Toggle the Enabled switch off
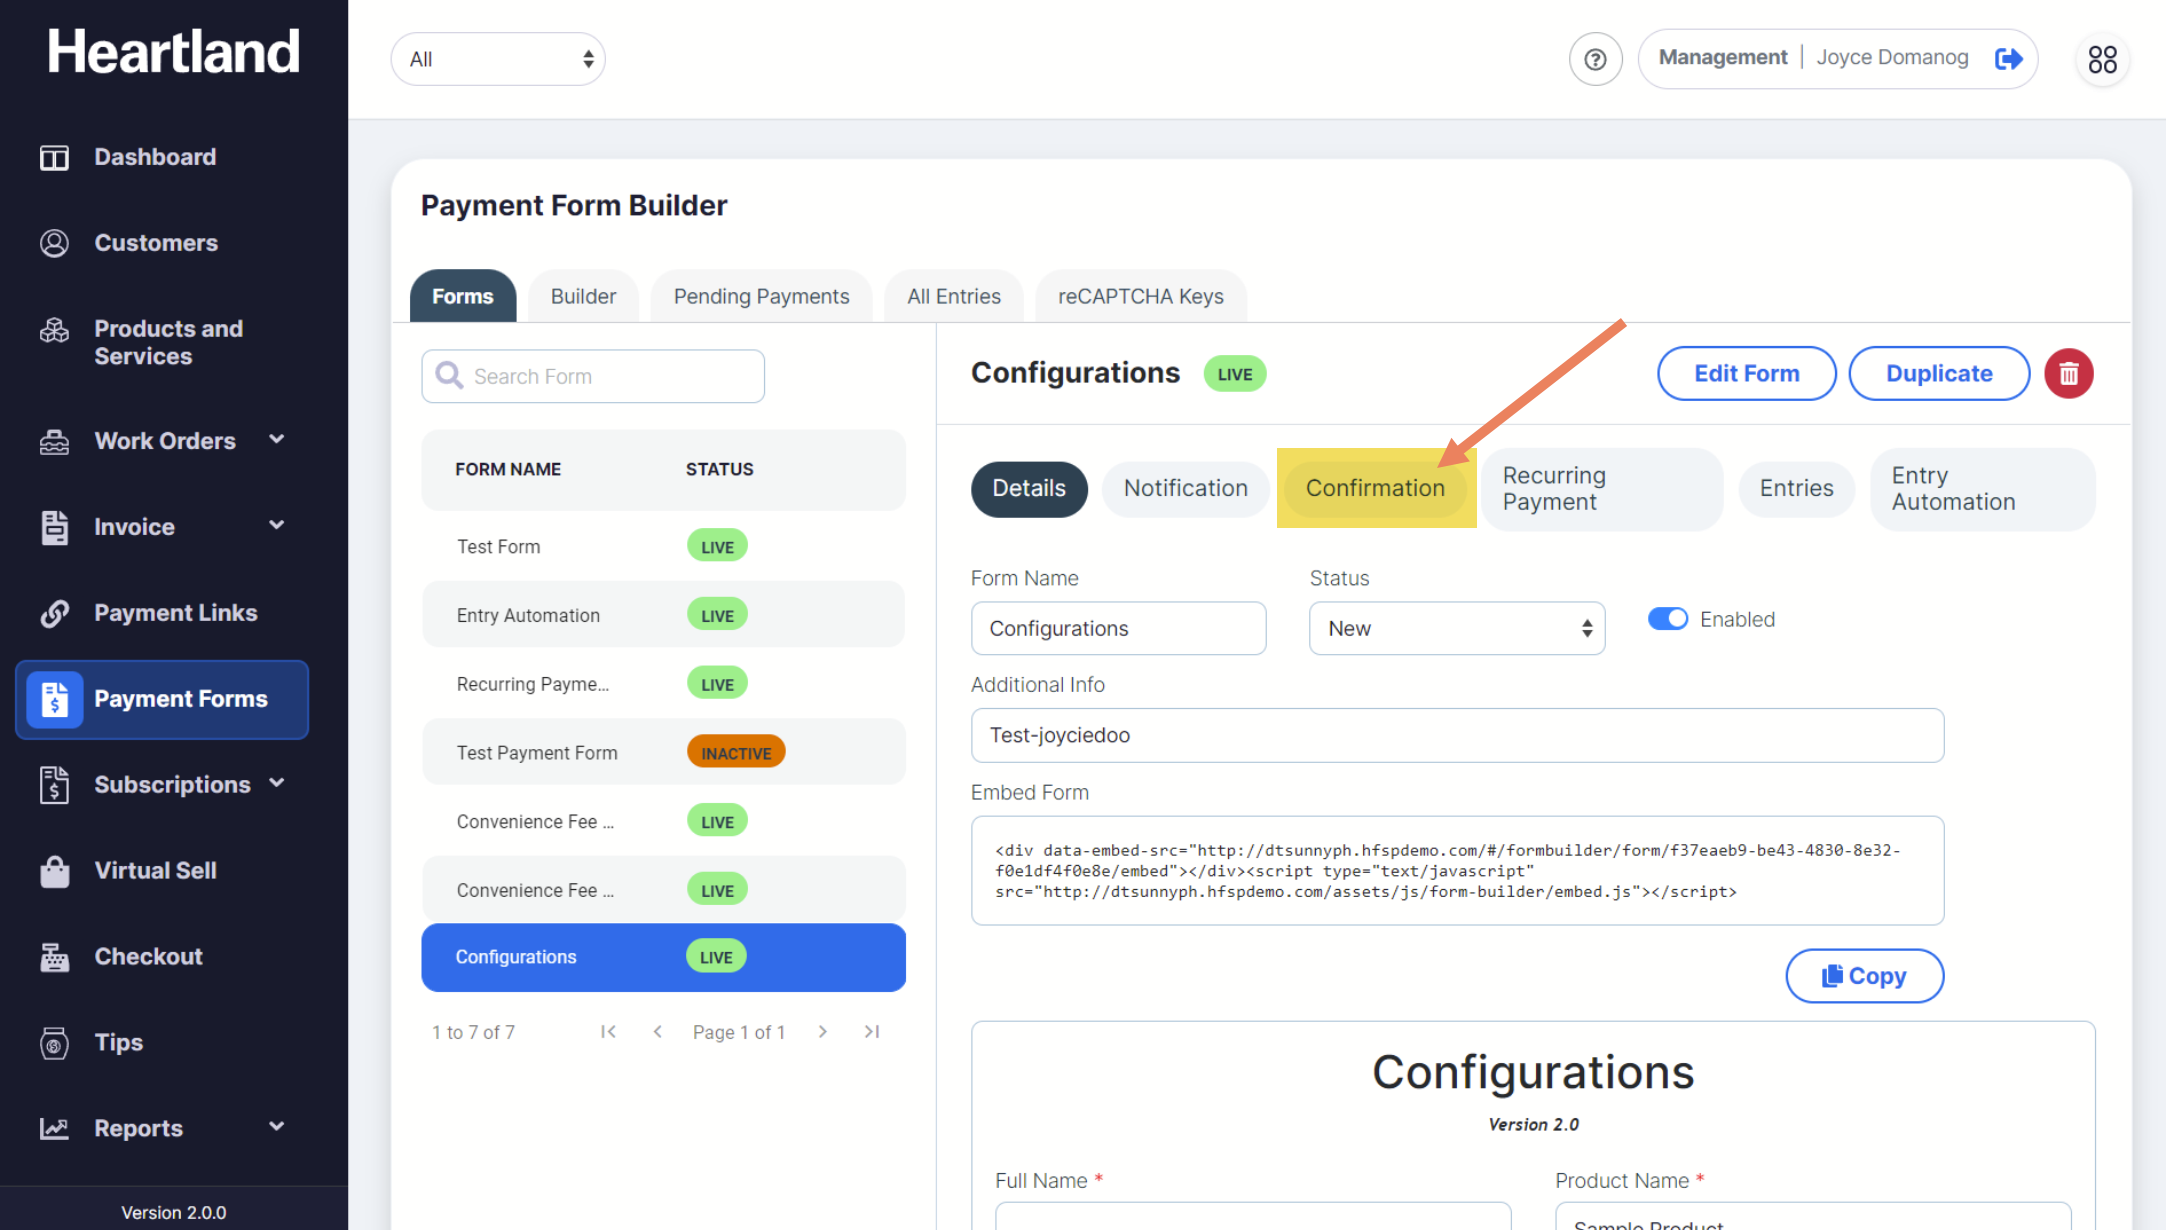 1667,619
